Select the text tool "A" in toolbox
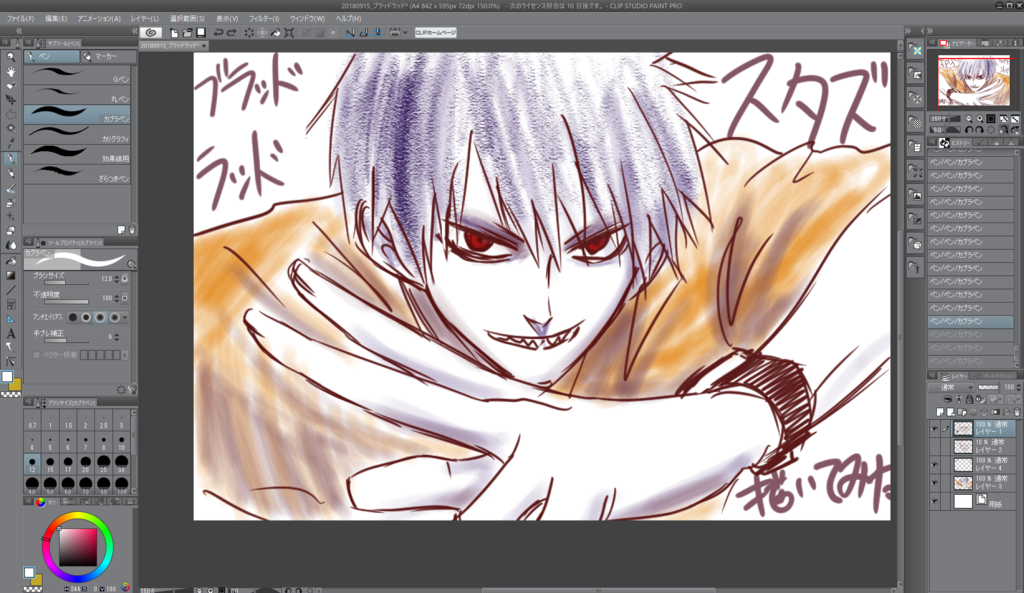The height and width of the screenshot is (593, 1024). point(10,334)
